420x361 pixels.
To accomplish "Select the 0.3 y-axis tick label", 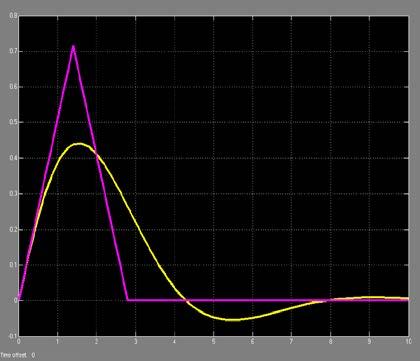I will pos(13,194).
